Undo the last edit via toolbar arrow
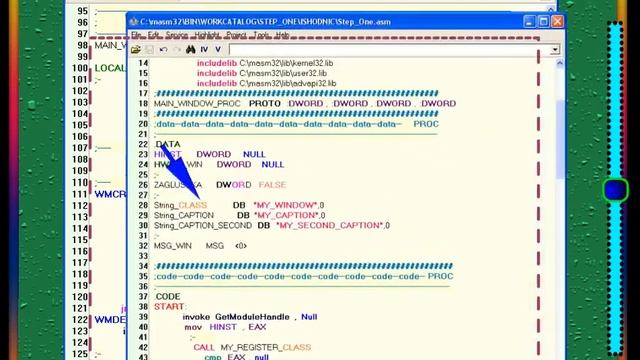Image resolution: width=640 pixels, height=360 pixels. [163, 50]
